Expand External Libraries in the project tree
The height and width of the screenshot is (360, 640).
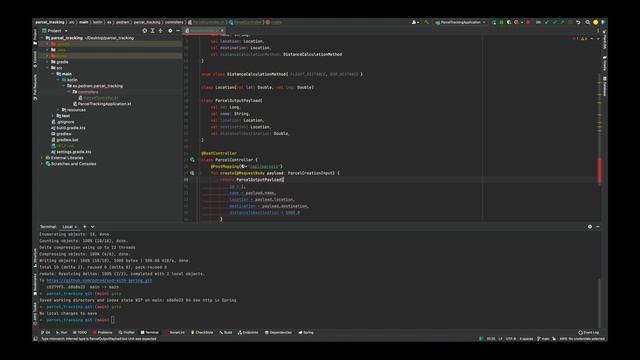[42, 158]
